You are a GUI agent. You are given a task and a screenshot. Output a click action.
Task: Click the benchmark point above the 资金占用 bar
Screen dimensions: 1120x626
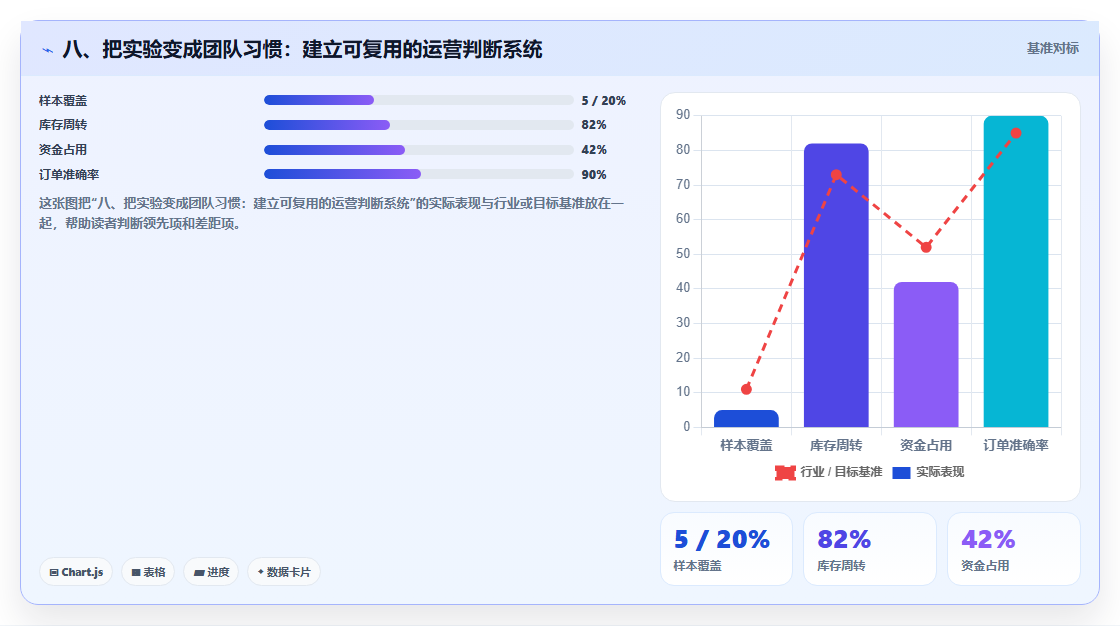tap(926, 247)
